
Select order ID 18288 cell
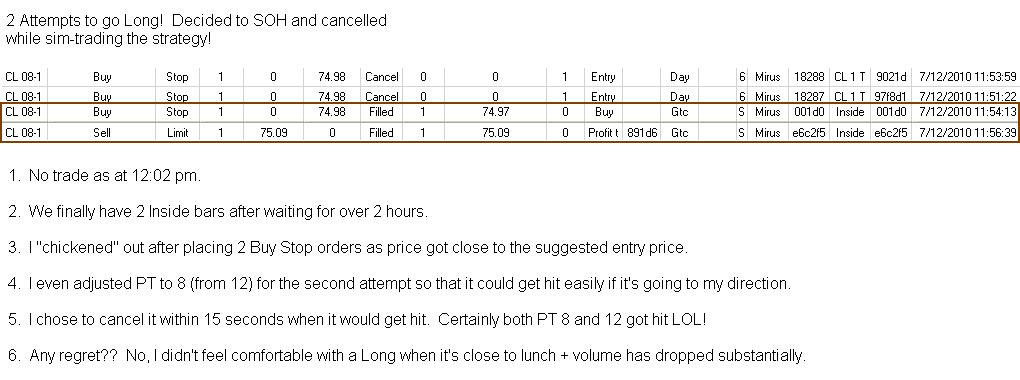[804, 77]
